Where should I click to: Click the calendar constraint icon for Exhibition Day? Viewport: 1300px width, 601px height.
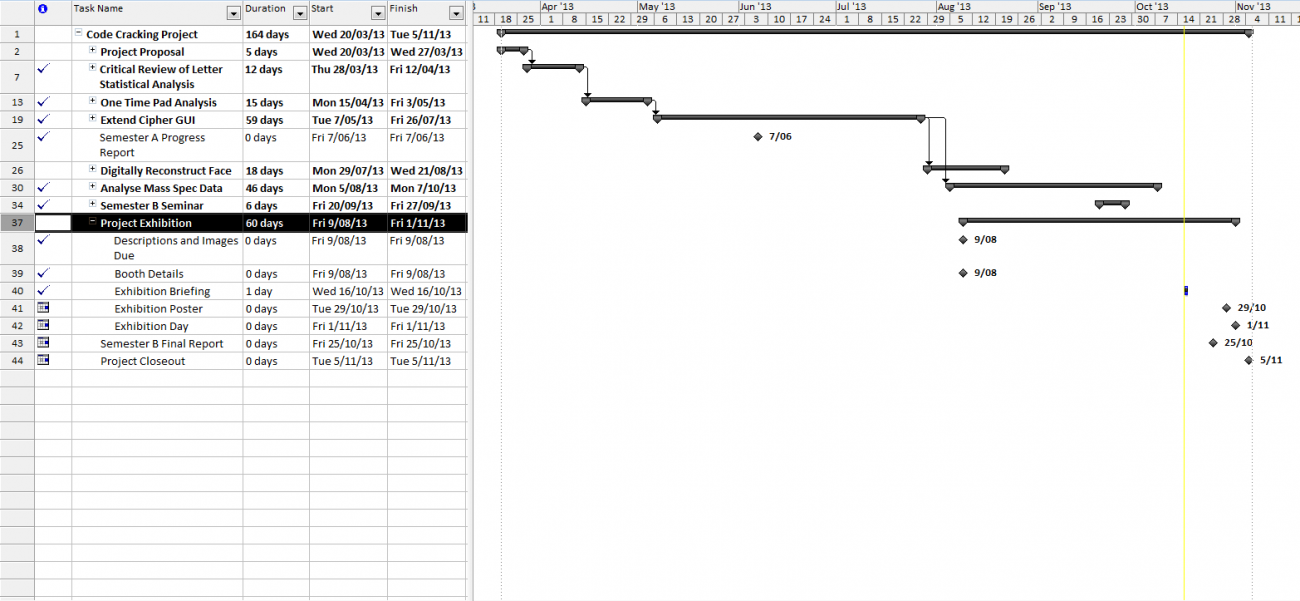click(42, 326)
